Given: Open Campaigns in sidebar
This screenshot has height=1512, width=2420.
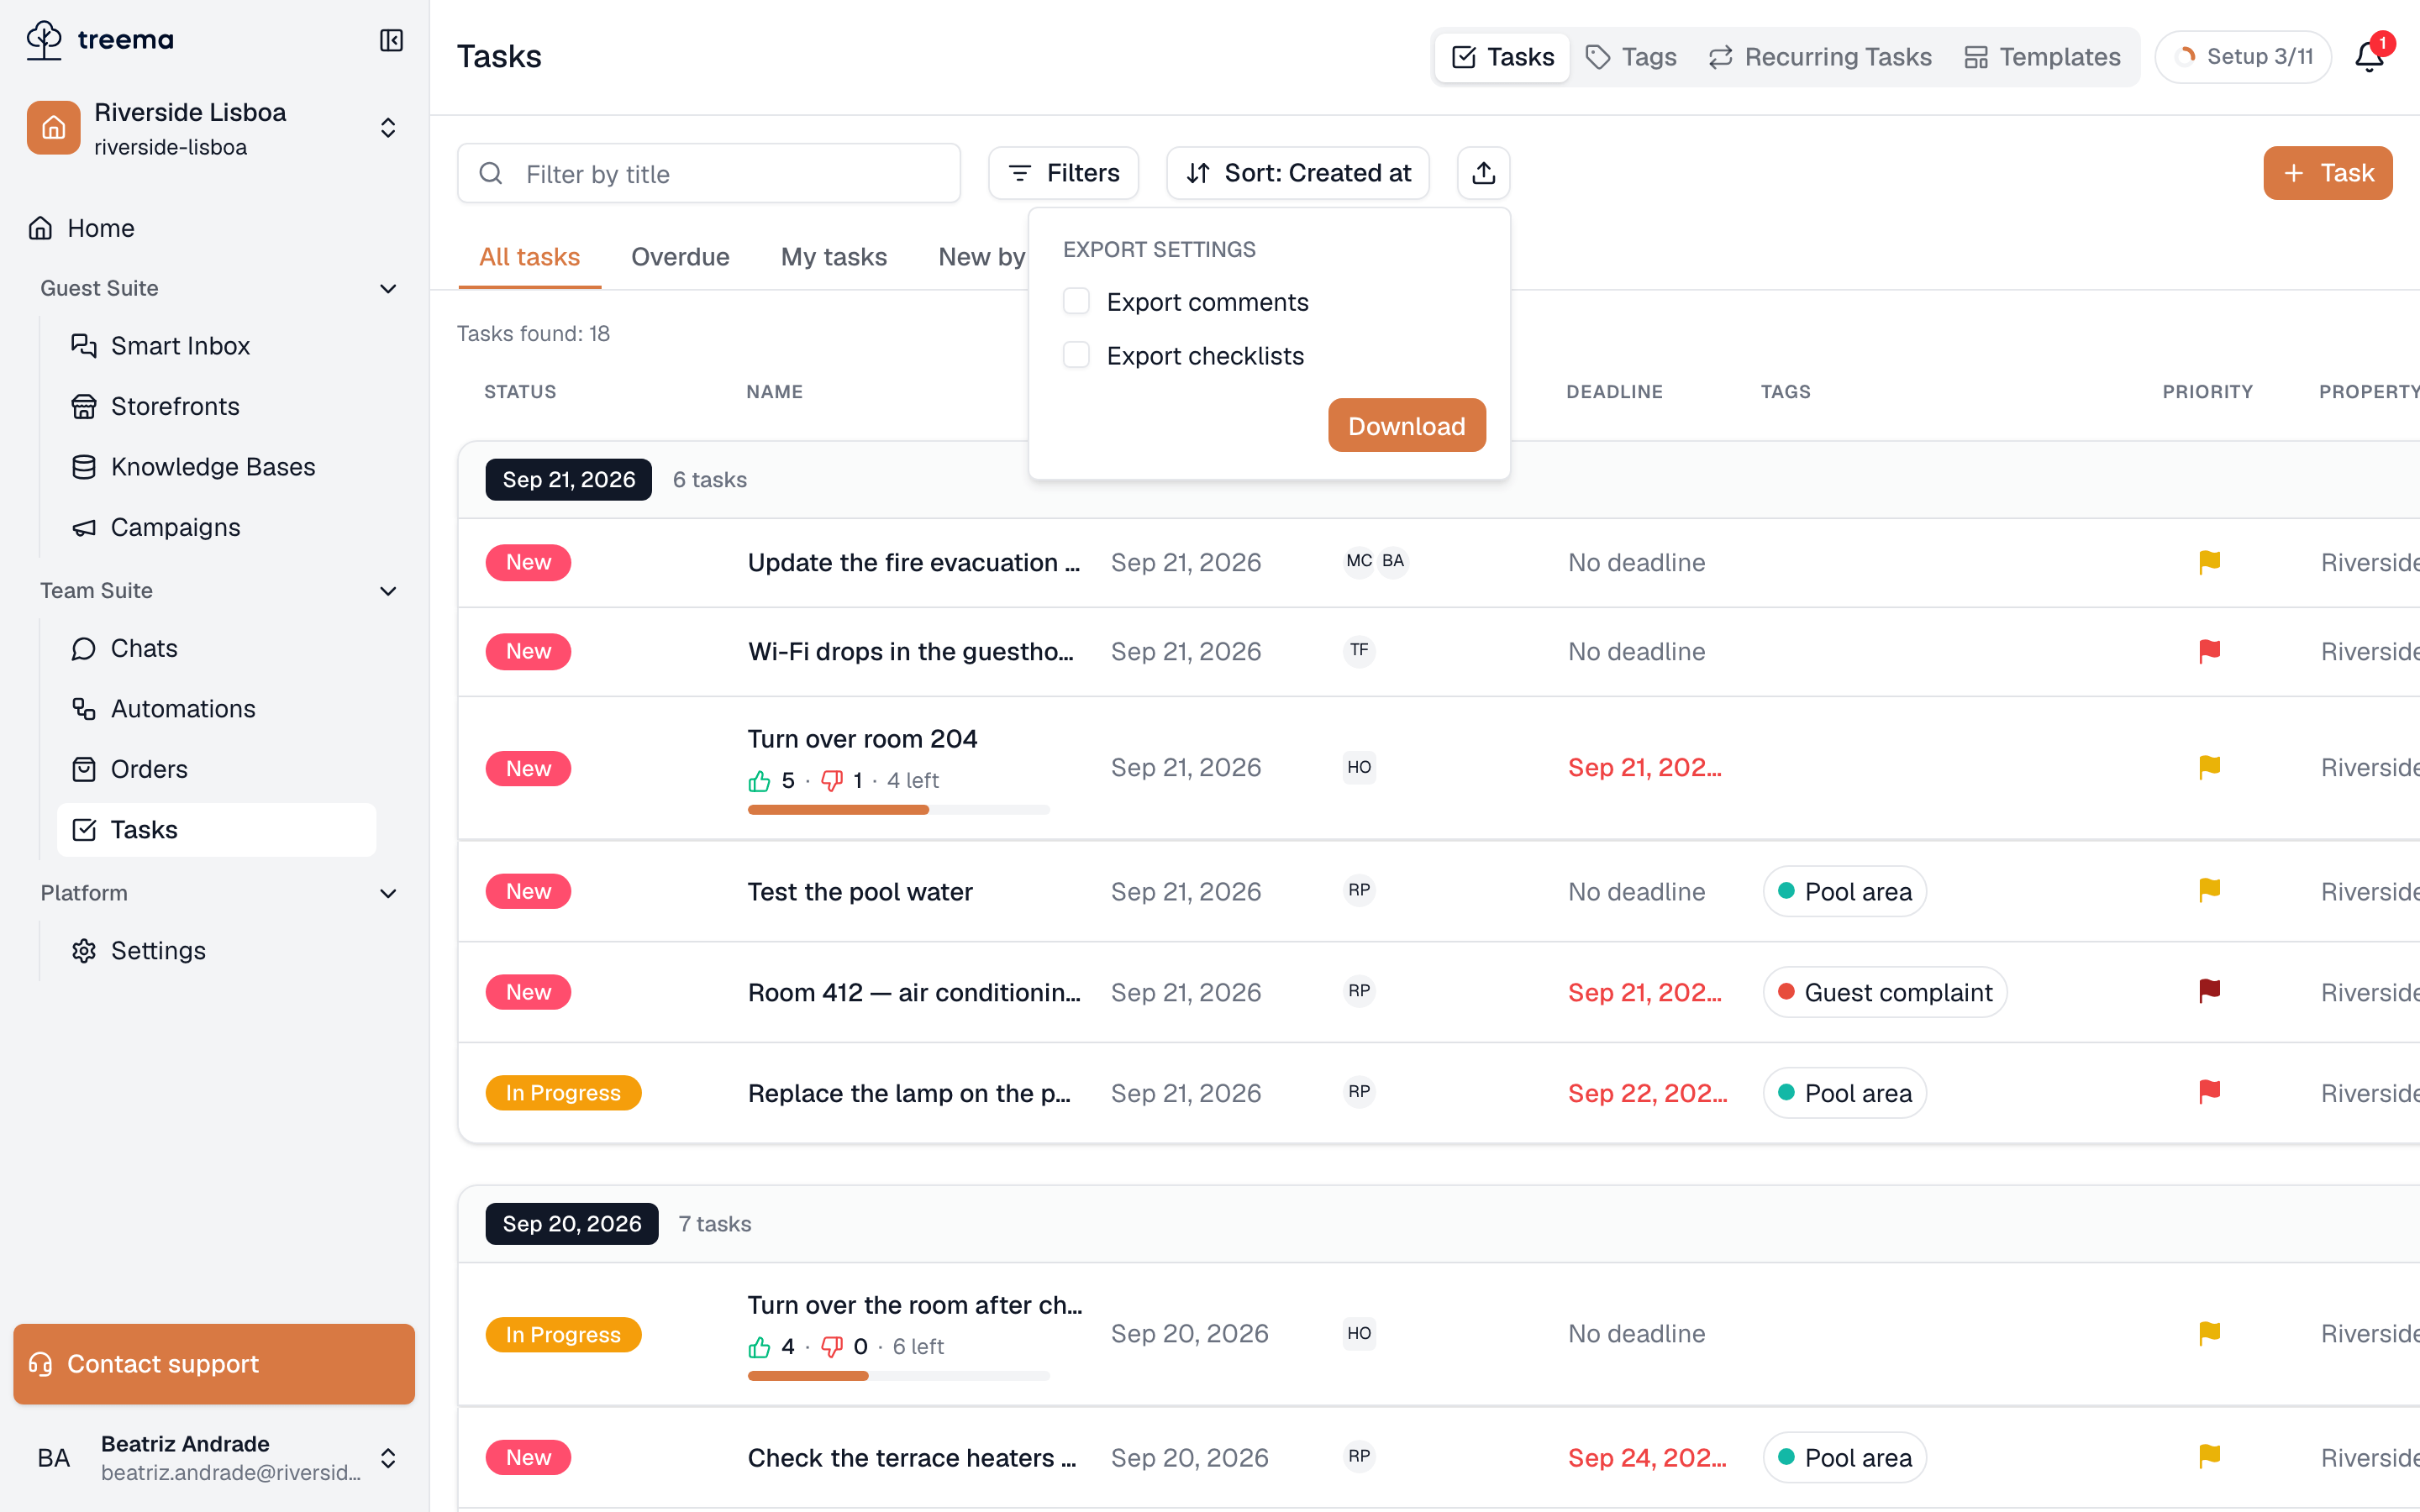Looking at the screenshot, I should coord(217,527).
